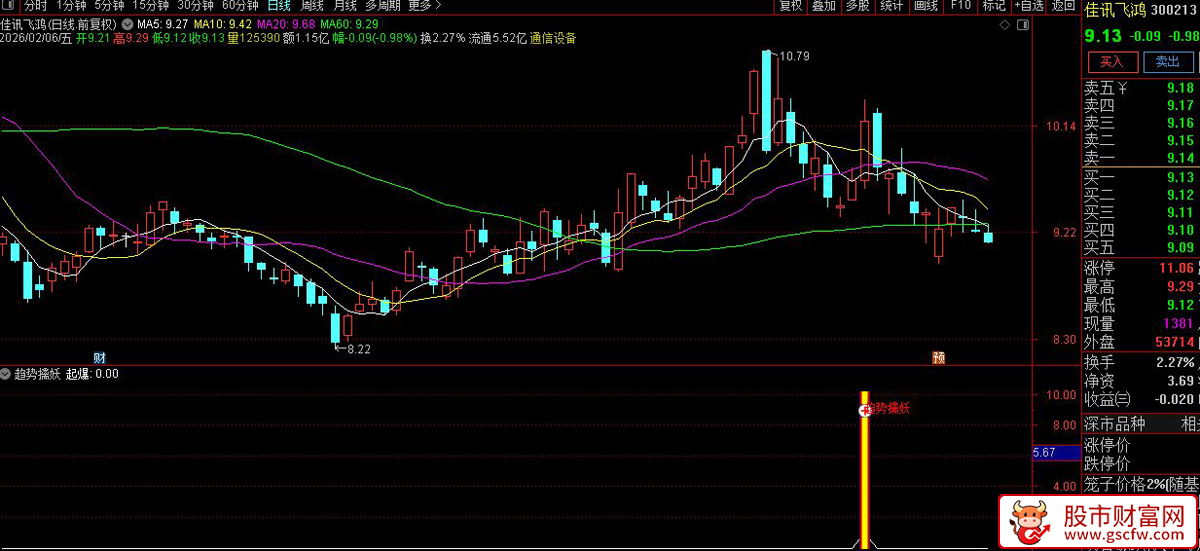Switch to the 分时 chart tab
This screenshot has width=1200, height=551.
pos(35,5)
